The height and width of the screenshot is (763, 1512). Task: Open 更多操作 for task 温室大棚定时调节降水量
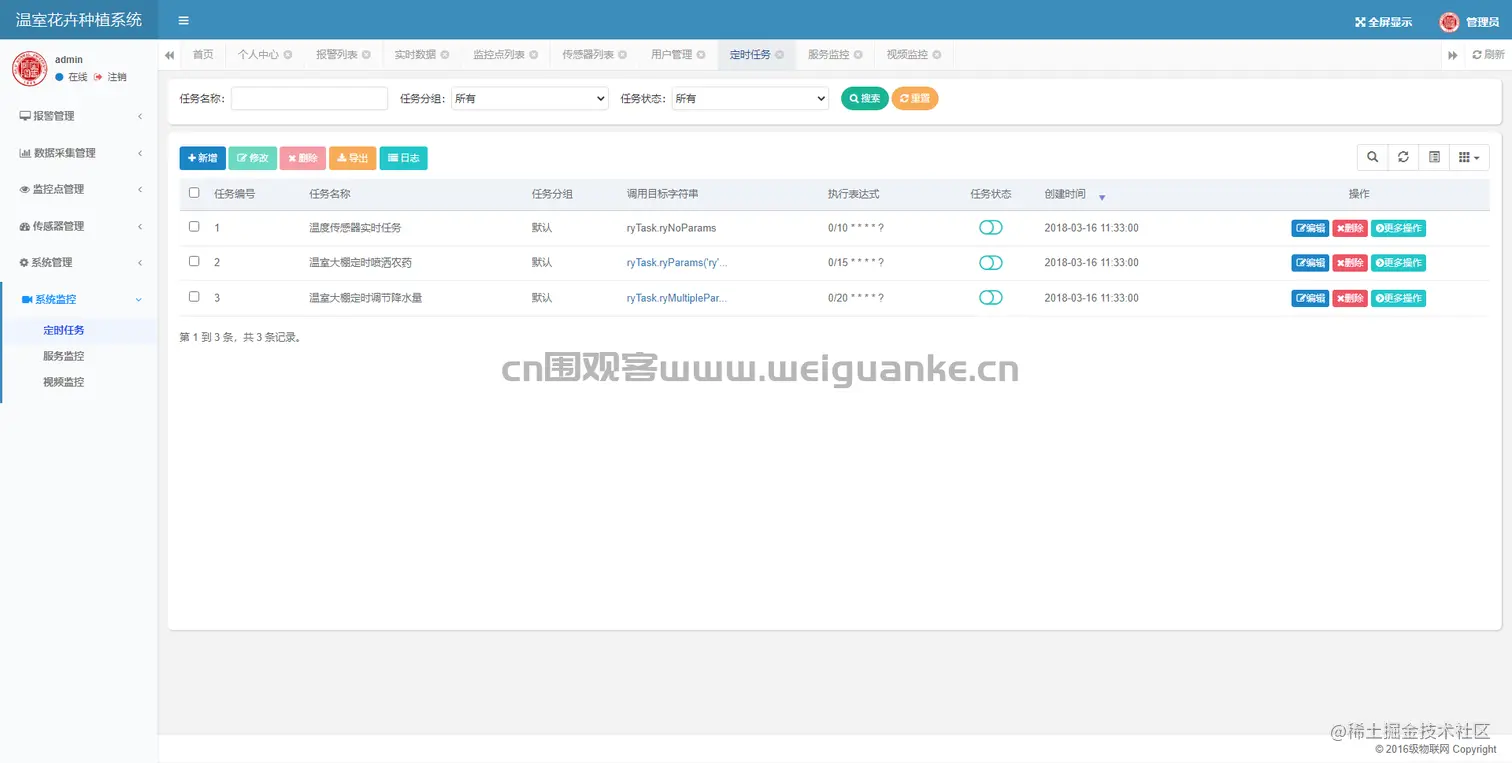(1398, 298)
